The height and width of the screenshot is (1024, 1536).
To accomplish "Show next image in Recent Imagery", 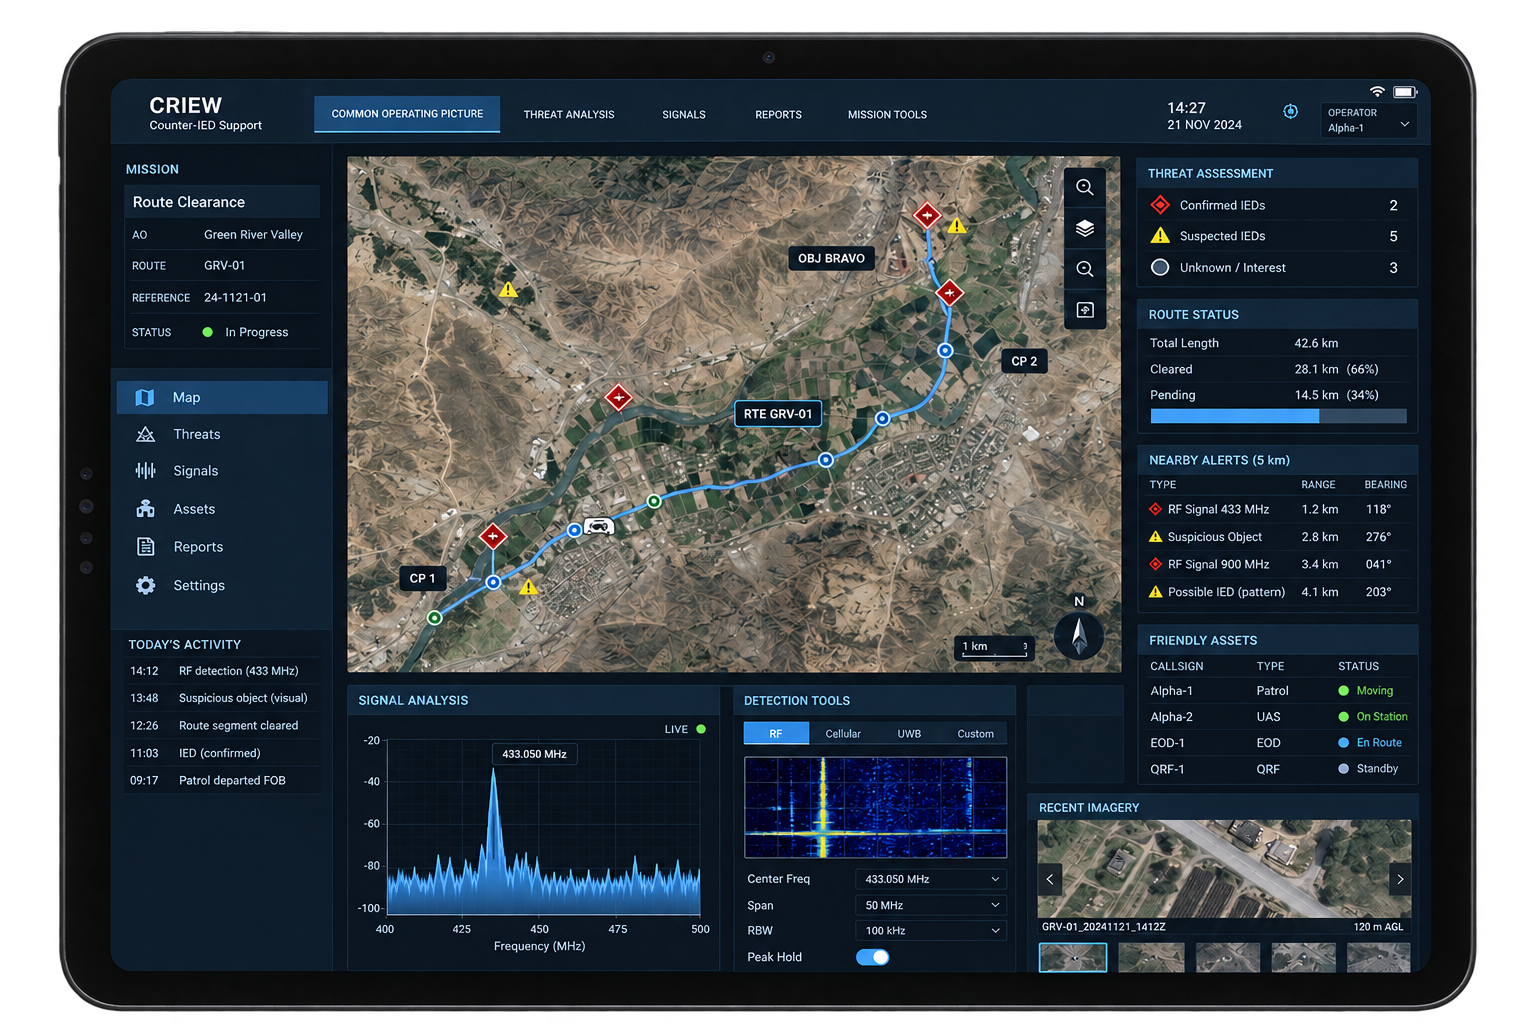I will pyautogui.click(x=1400, y=879).
